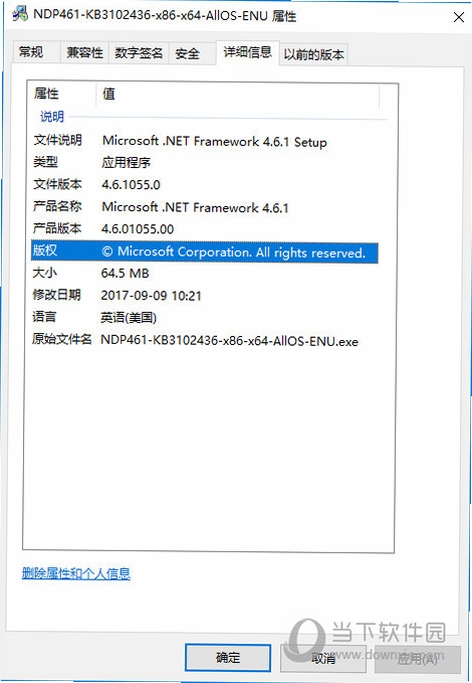Viewport: 472px width, 683px height.
Task: Click the 取消 button
Action: [x=323, y=658]
